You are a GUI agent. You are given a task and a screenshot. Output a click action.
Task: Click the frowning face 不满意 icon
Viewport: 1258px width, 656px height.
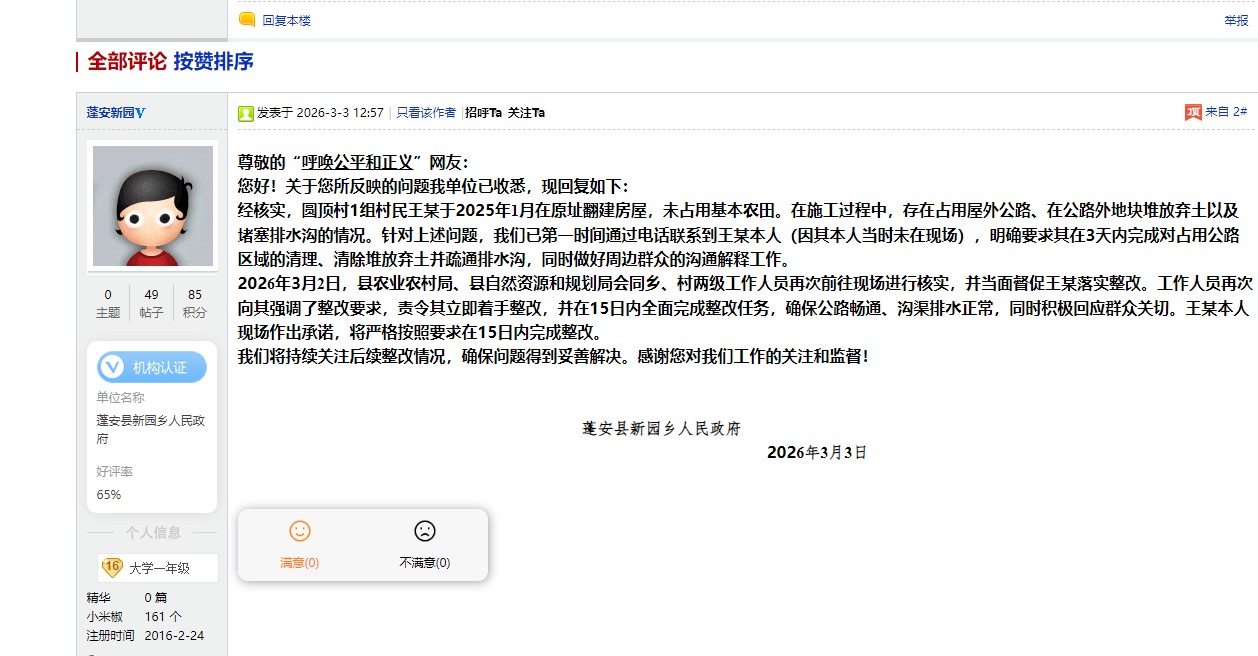425,532
